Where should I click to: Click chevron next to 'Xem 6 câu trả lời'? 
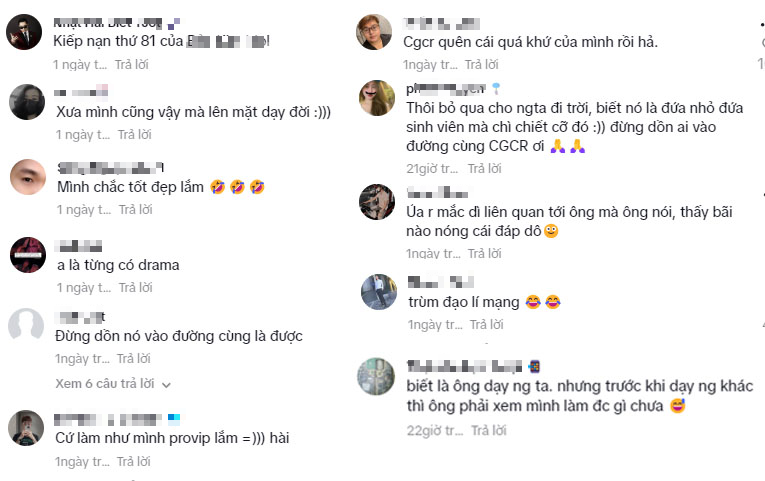pos(166,385)
